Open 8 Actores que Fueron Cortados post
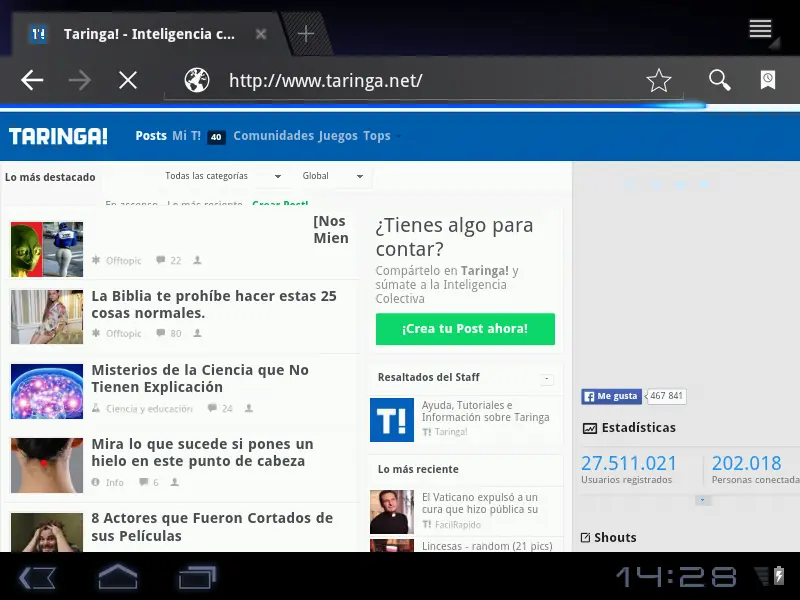Viewport: 800px width, 600px height. (212, 527)
